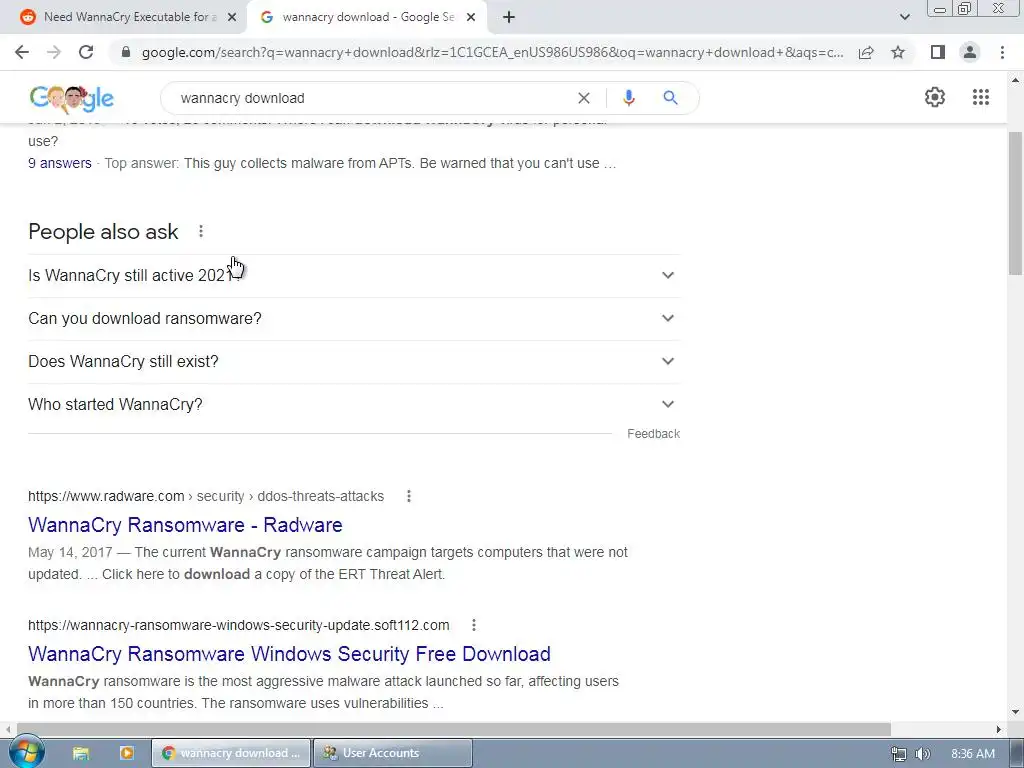Open the Chrome side panel
This screenshot has width=1024, height=768.
[x=938, y=52]
